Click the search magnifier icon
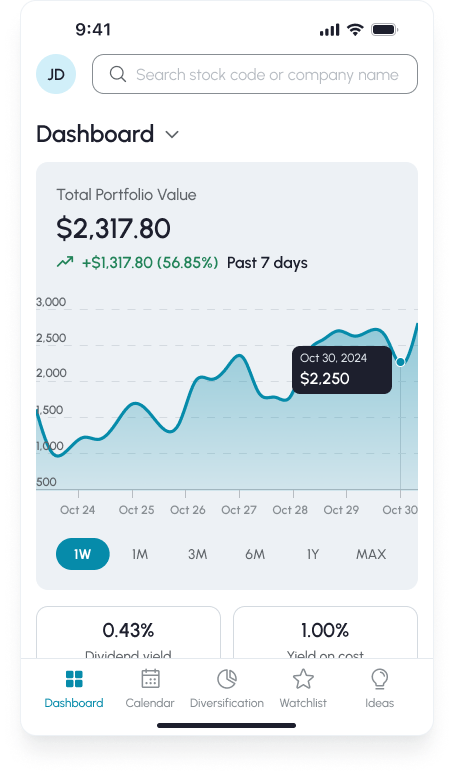 [x=118, y=74]
